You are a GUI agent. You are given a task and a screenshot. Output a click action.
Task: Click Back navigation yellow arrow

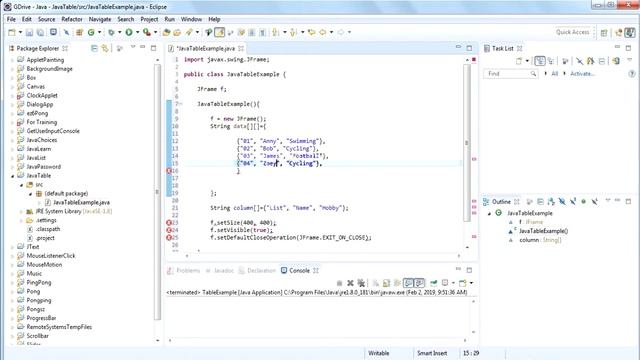coord(322,32)
